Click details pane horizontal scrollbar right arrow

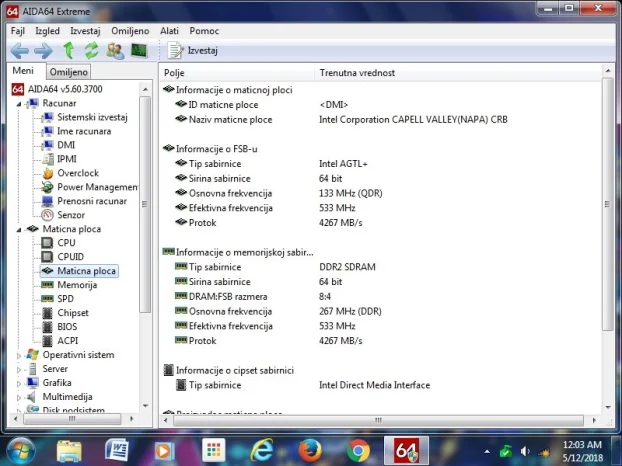point(594,420)
